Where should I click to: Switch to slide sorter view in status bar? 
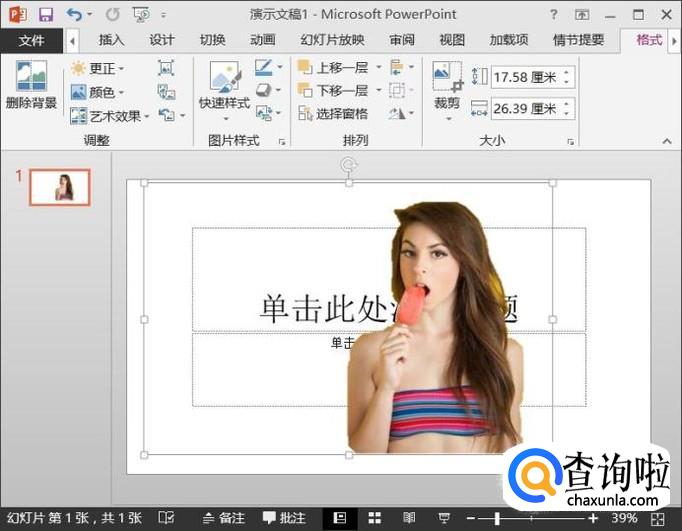[x=375, y=518]
